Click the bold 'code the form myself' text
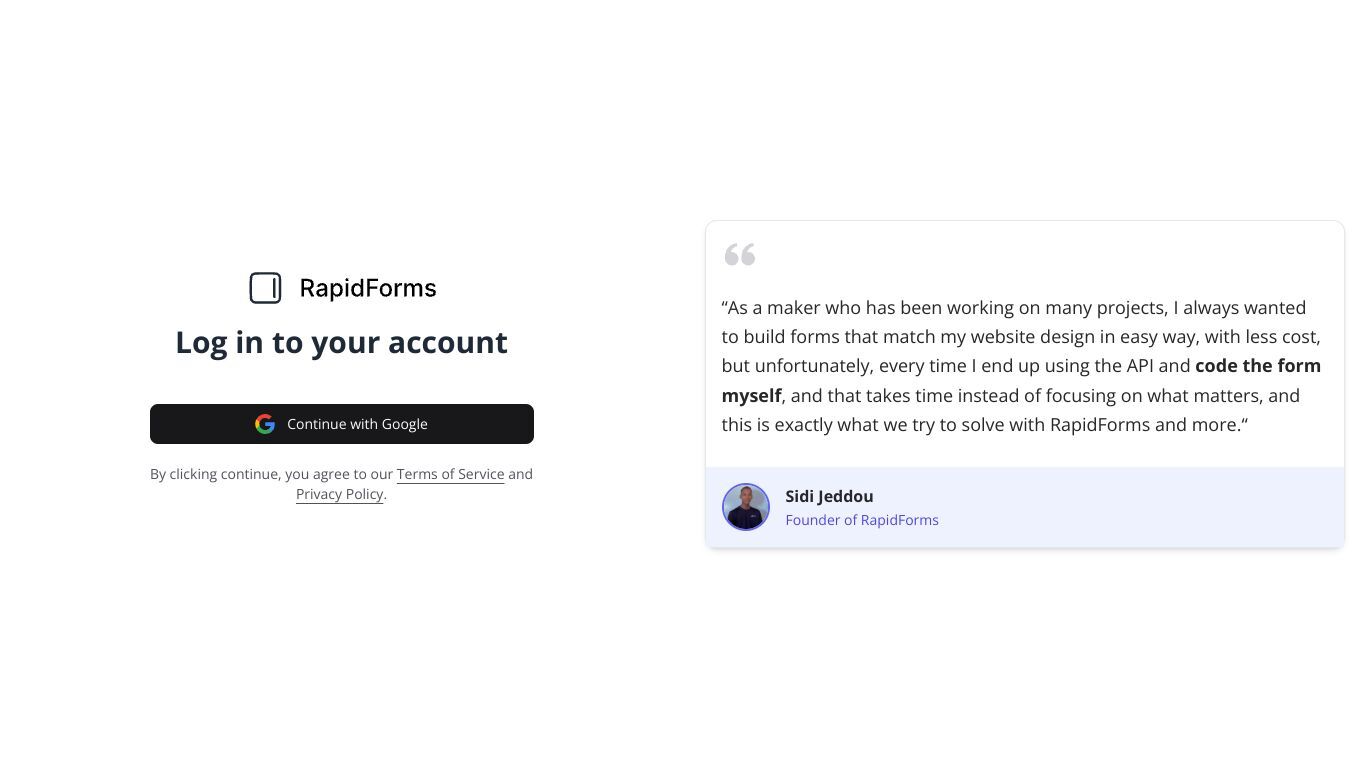This screenshot has height=768, width=1366. click(x=1258, y=366)
